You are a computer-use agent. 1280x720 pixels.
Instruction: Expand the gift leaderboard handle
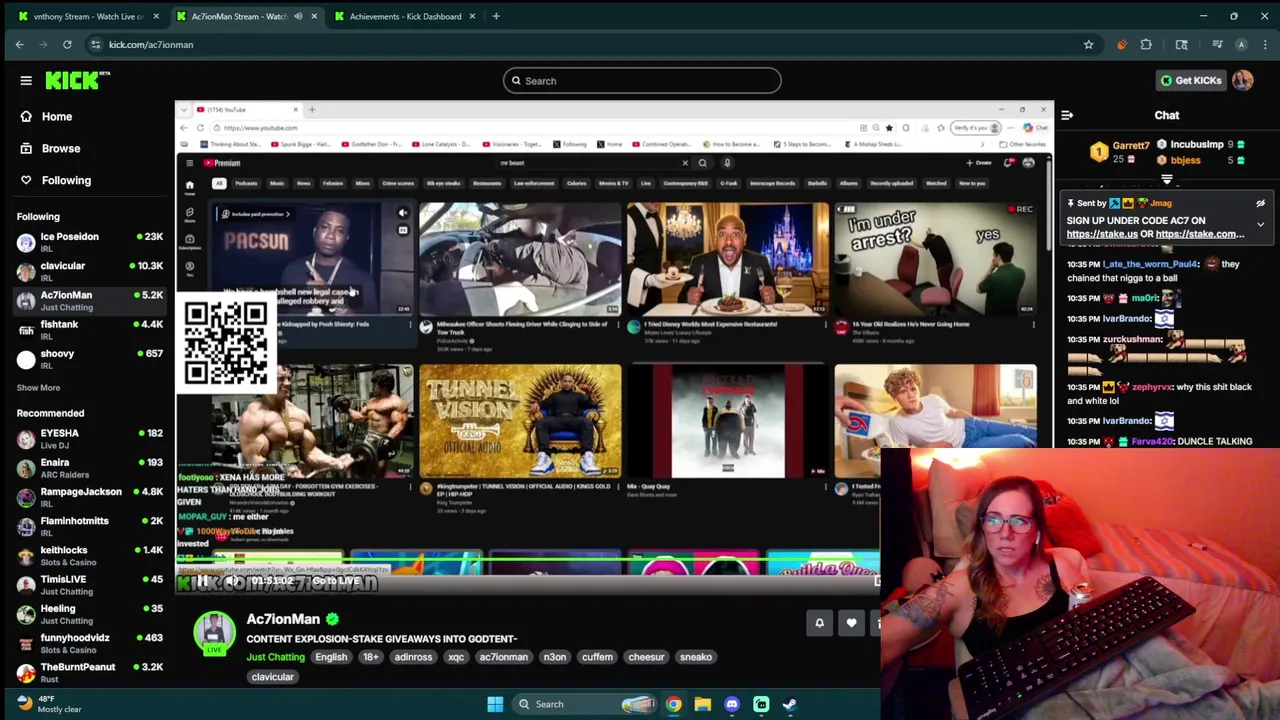pos(1167,180)
